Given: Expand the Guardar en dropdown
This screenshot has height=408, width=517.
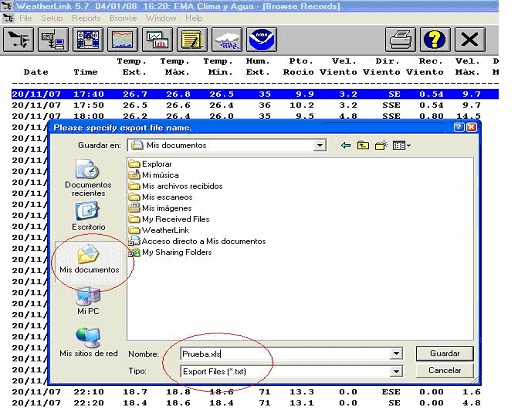Looking at the screenshot, I should click(320, 145).
